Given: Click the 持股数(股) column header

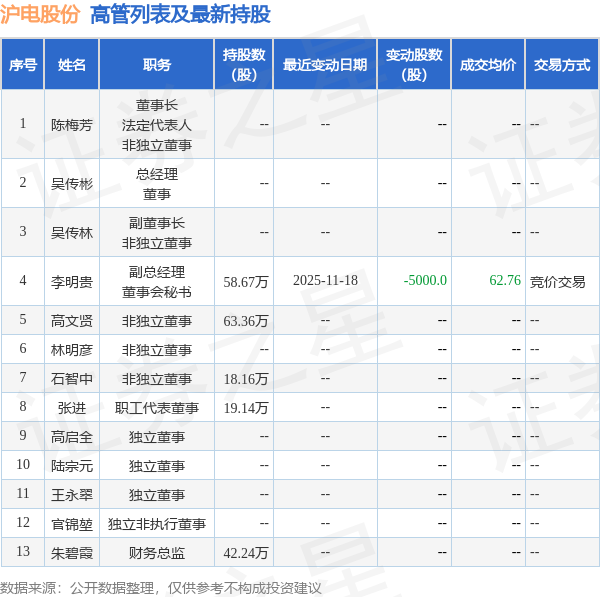Looking at the screenshot, I should point(243,65).
